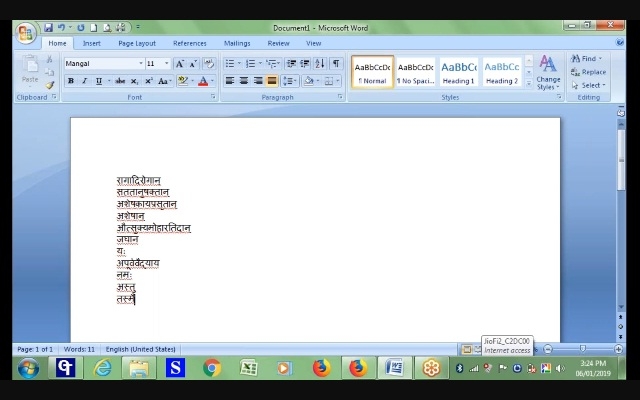
Task: Click the Paste icon
Action: coord(30,68)
